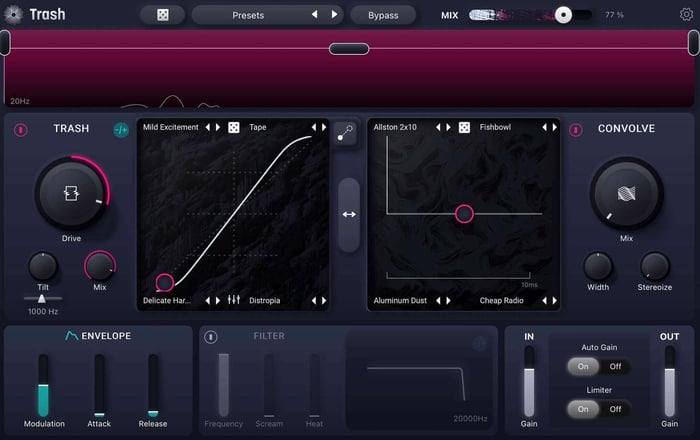The height and width of the screenshot is (440, 700).
Task: Next impulse for Fishbowl slot
Action: pos(554,127)
